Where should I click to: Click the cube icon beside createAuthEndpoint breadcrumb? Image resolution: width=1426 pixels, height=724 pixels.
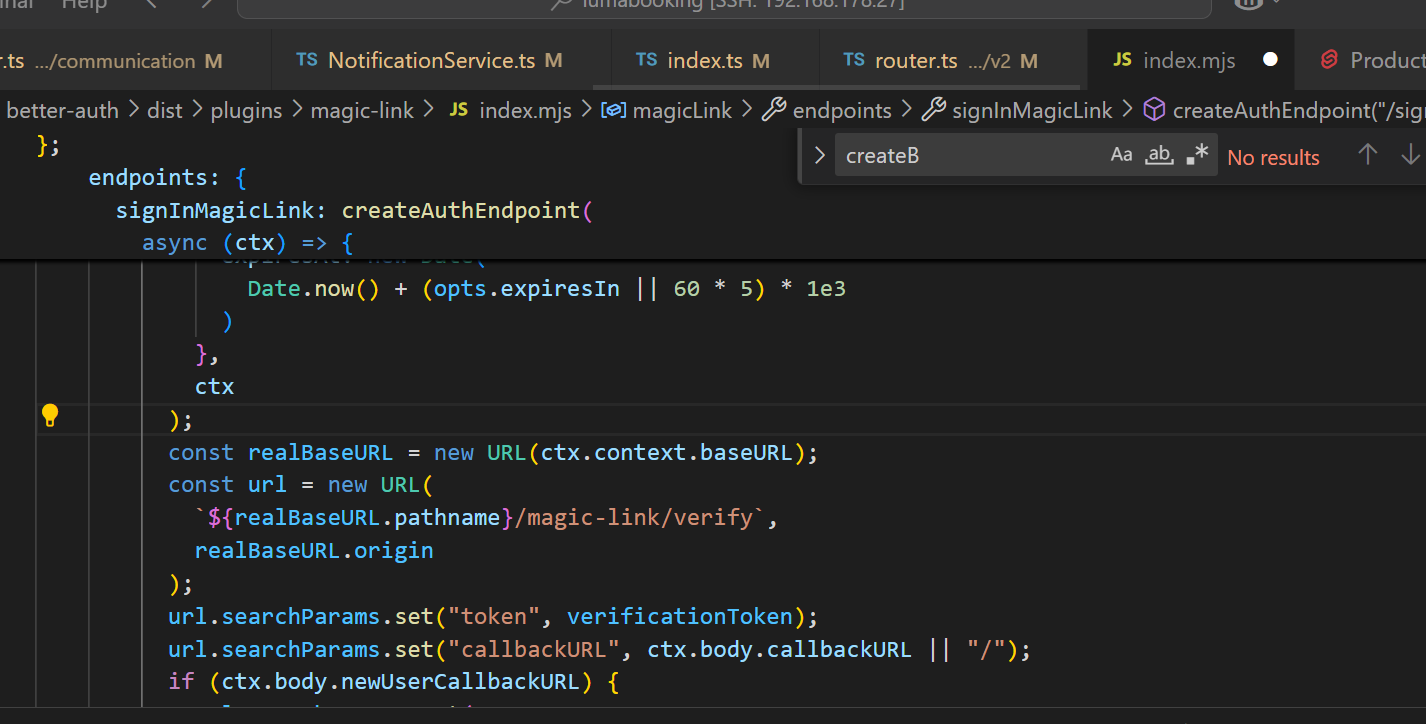coord(1153,110)
